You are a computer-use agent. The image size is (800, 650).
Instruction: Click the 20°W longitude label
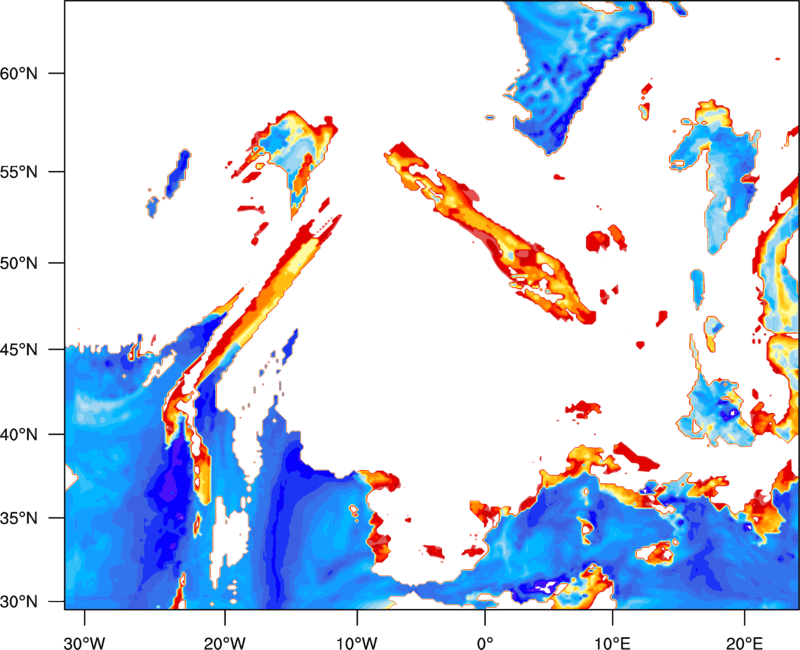point(224,643)
